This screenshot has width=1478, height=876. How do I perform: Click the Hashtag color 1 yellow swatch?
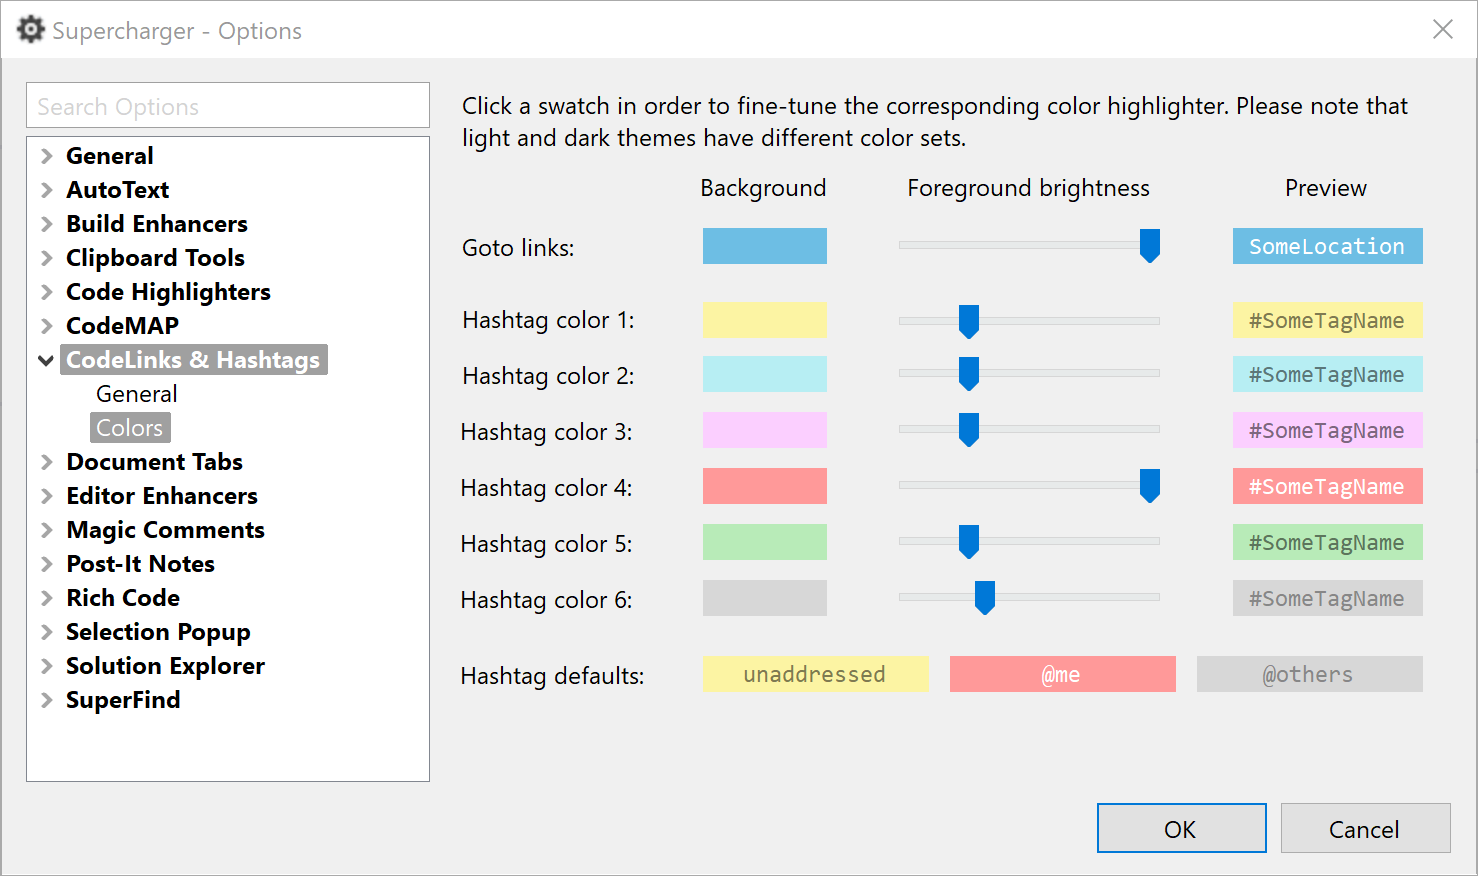pyautogui.click(x=765, y=320)
